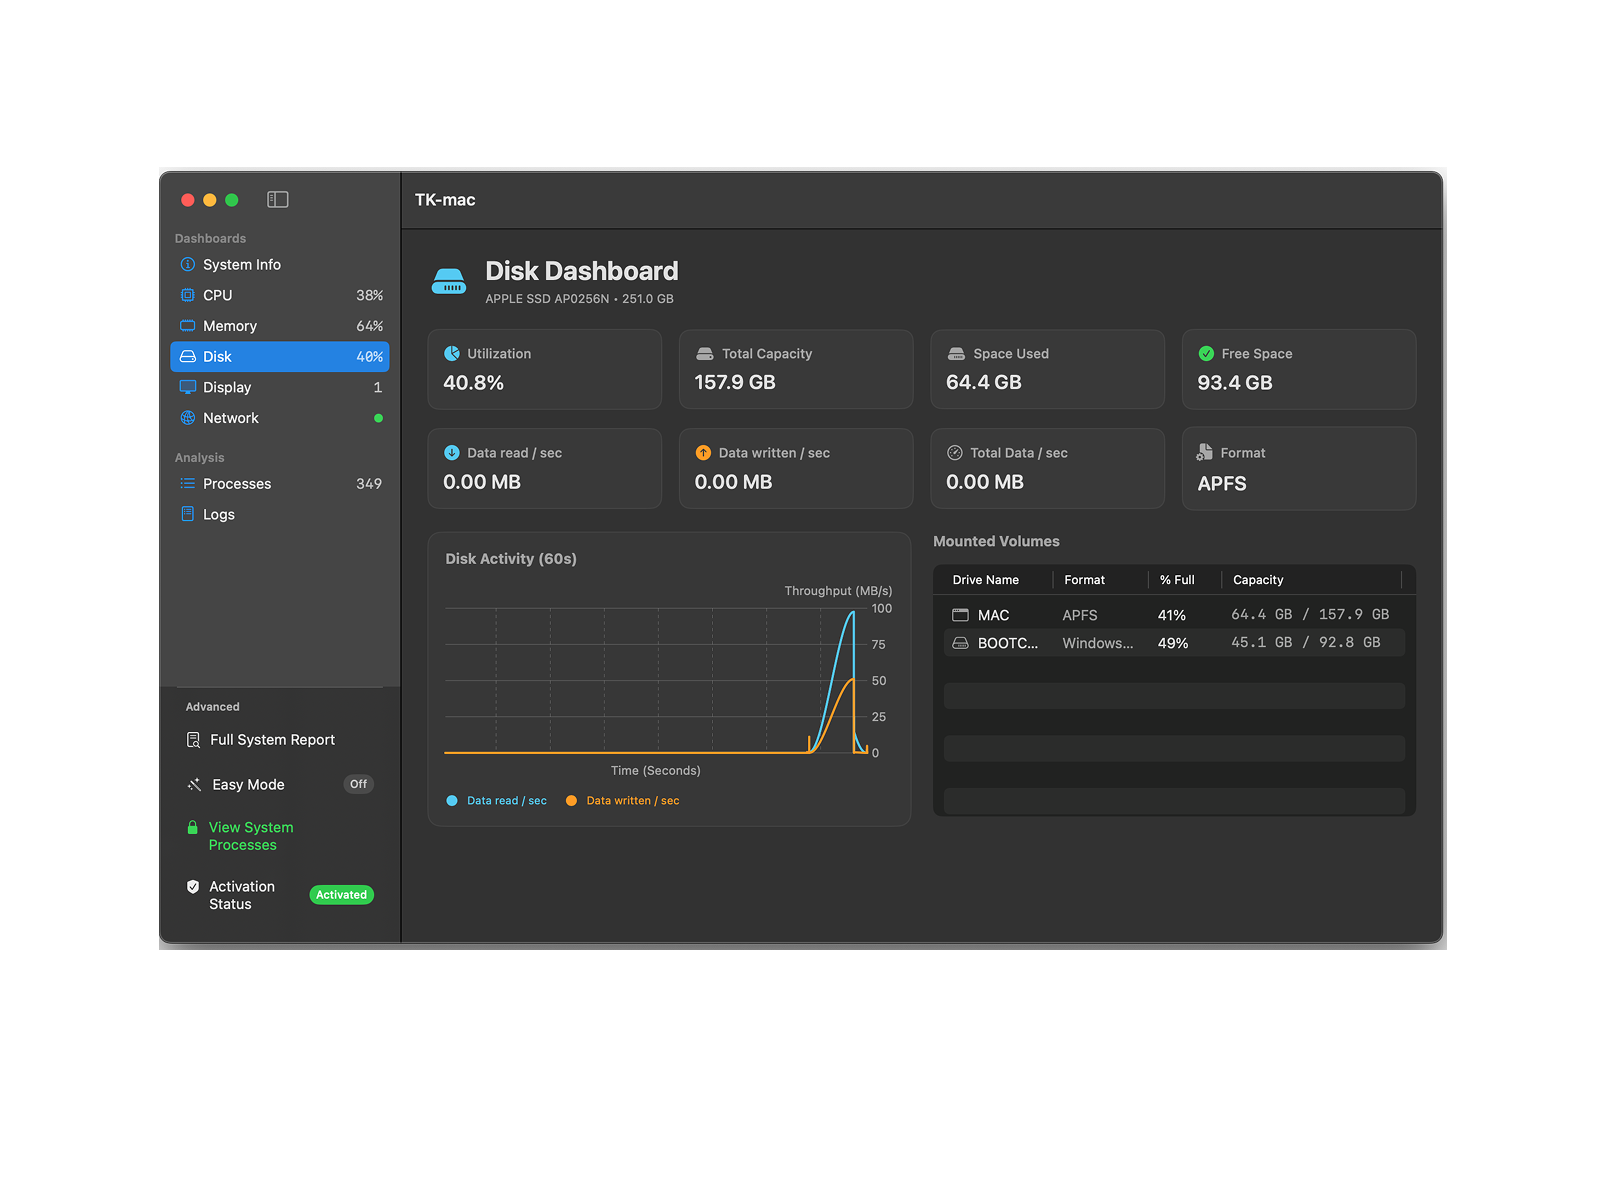Image resolution: width=1600 pixels, height=1200 pixels.
Task: Click the CPU chip icon
Action: [x=187, y=295]
